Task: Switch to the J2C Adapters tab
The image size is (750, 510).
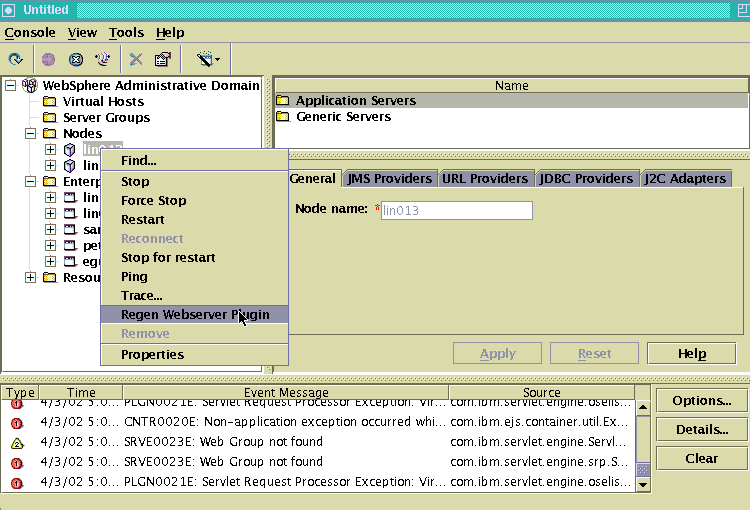Action: pyautogui.click(x=685, y=178)
